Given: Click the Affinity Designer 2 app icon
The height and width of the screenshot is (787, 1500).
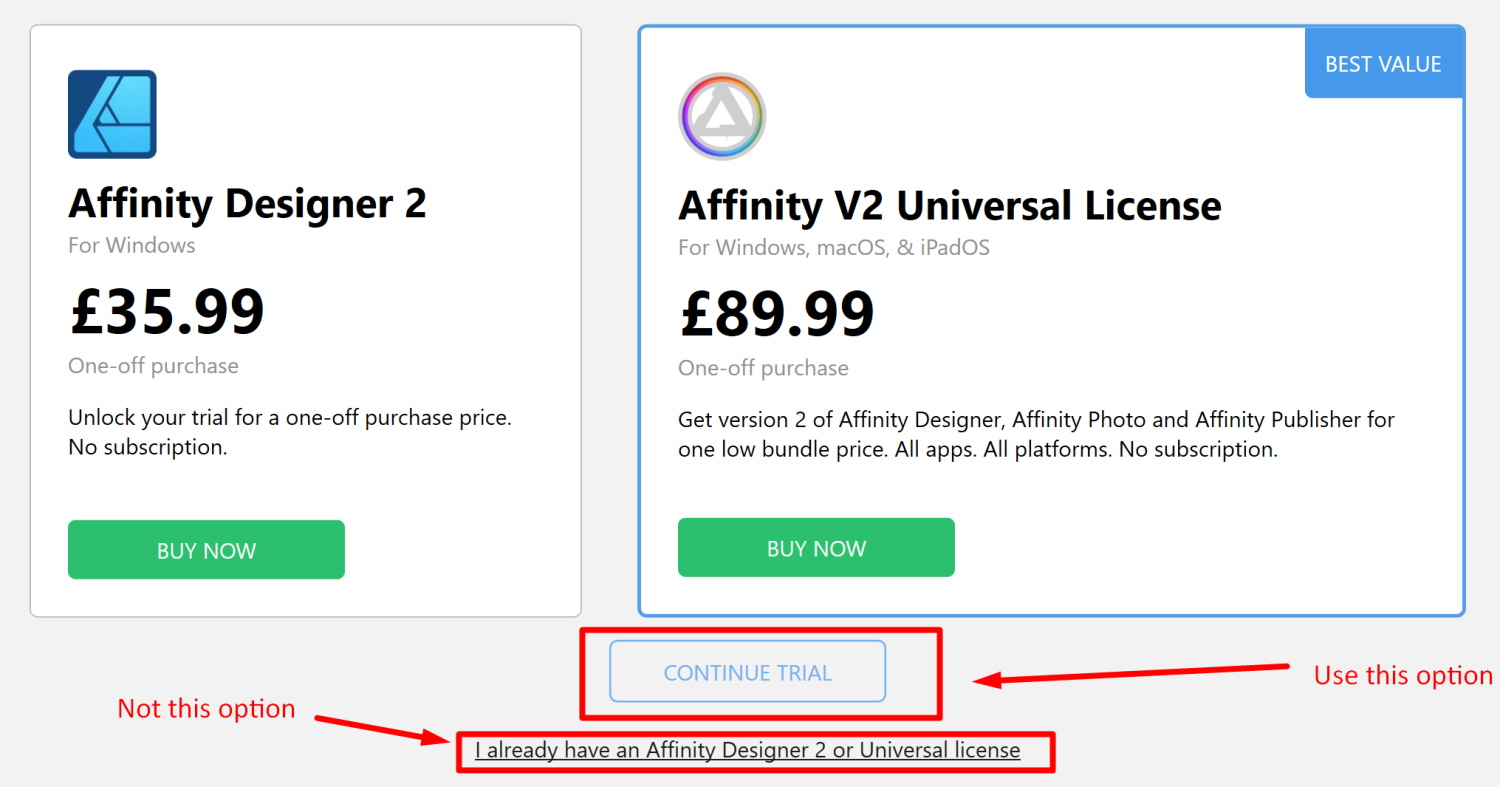Looking at the screenshot, I should click(x=112, y=114).
